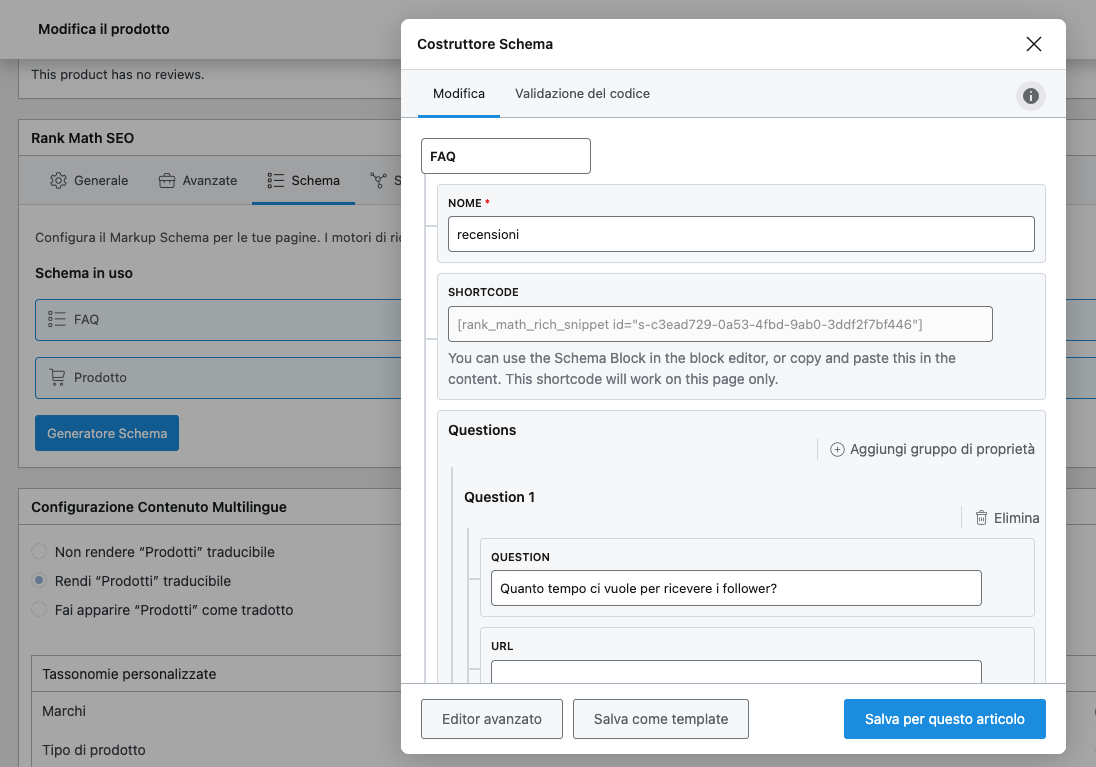Select Non rendere "Prodotti" traducibile option
Screen dimensions: 1096x767
point(39,552)
